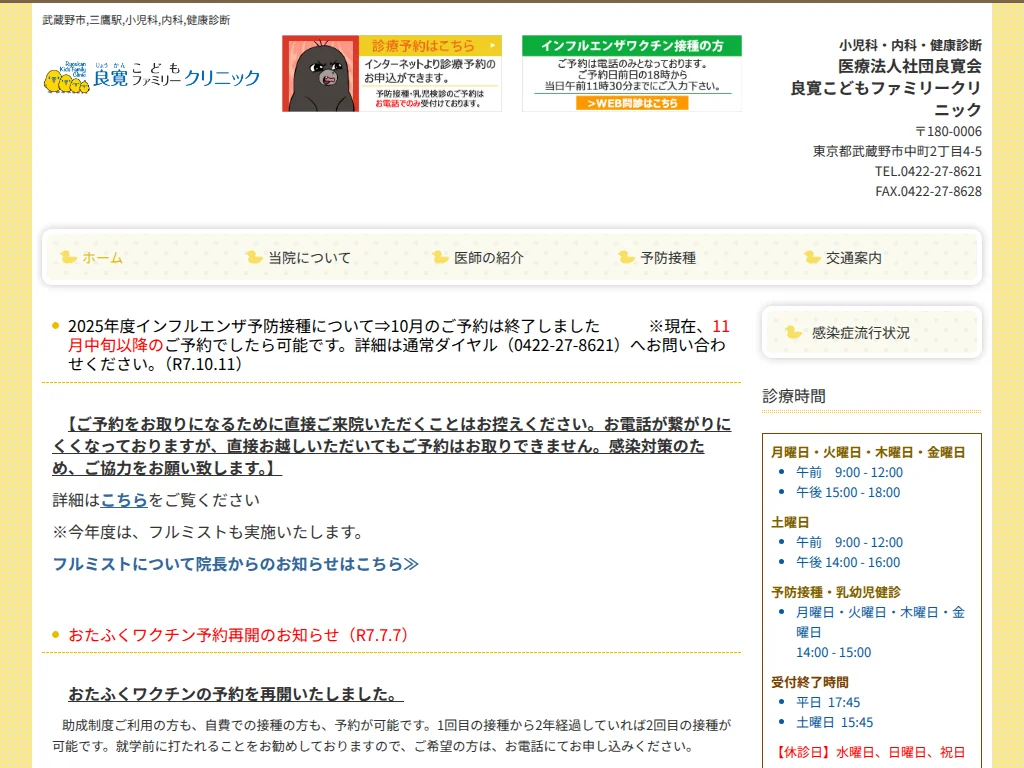Image resolution: width=1024 pixels, height=768 pixels.
Task: Click the 土曜日 hours heading
Action: (x=790, y=522)
